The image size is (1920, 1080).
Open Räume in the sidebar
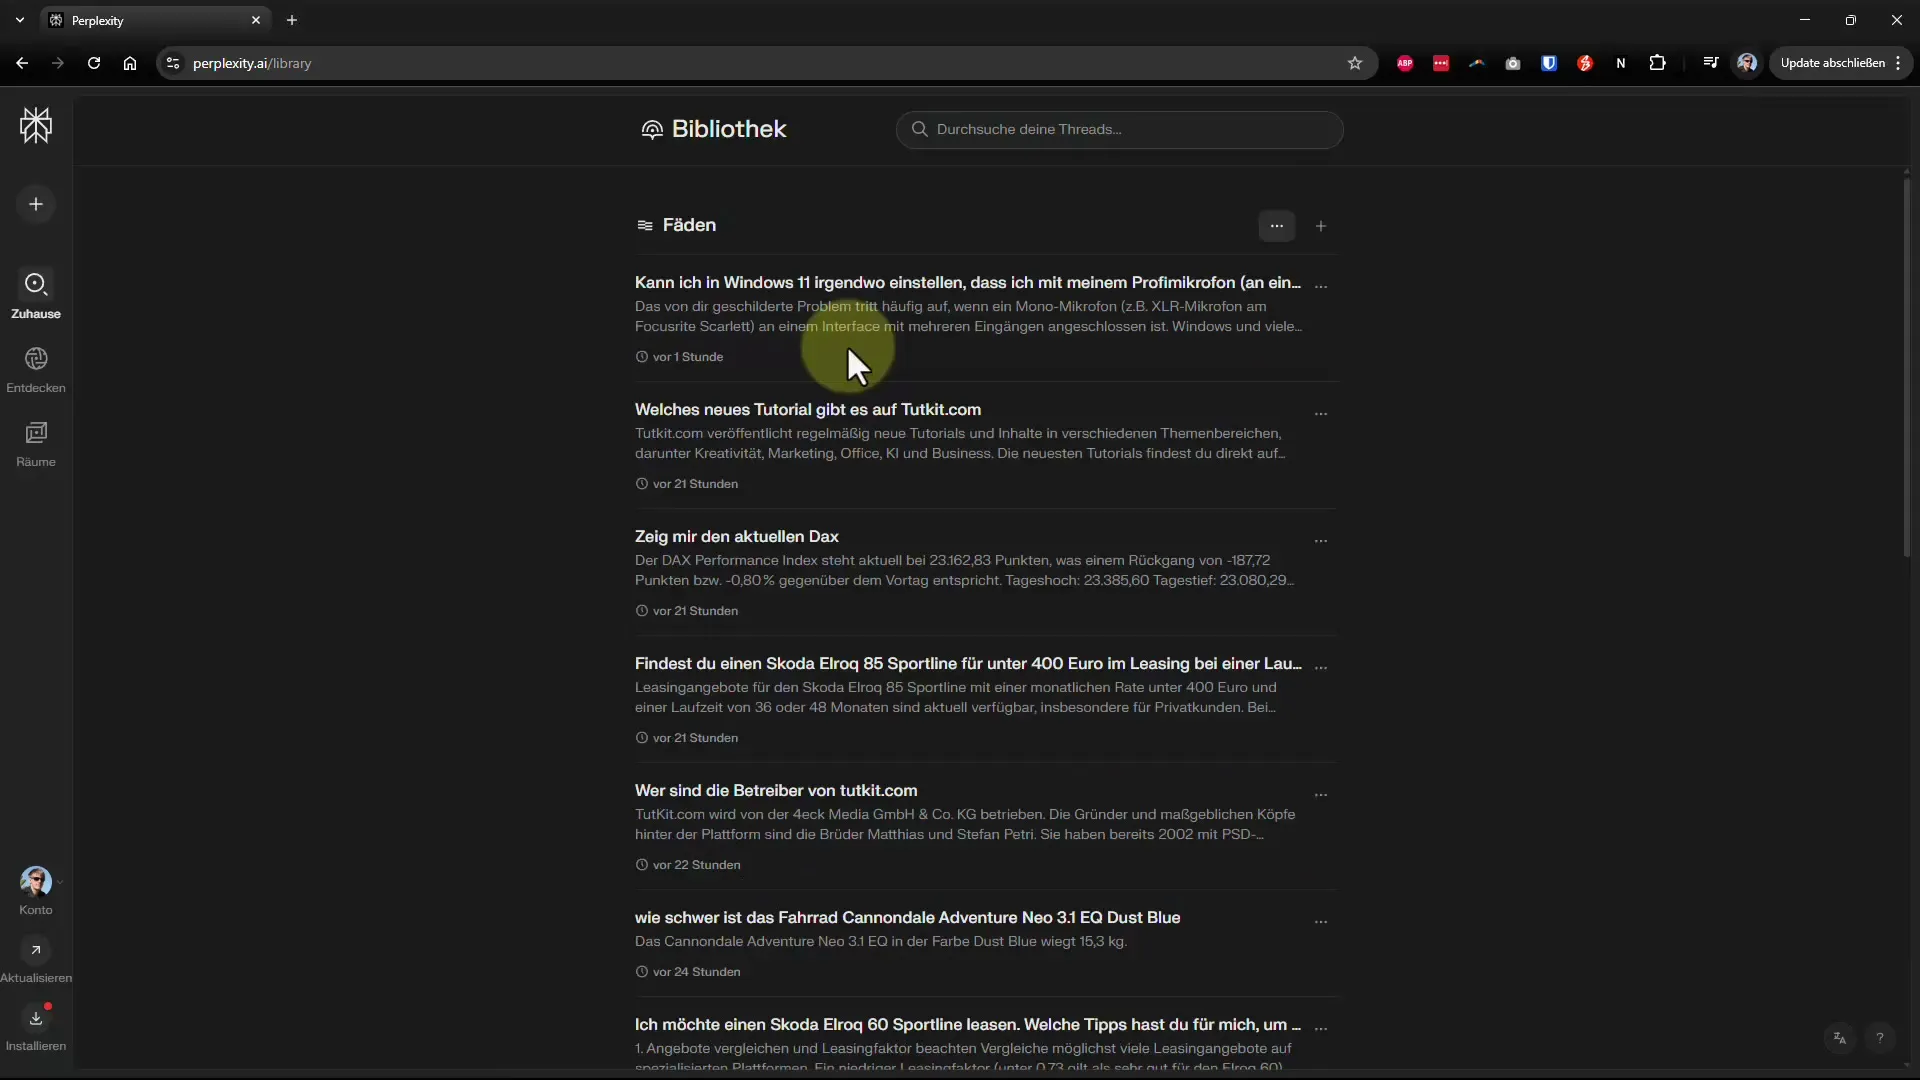[36, 444]
